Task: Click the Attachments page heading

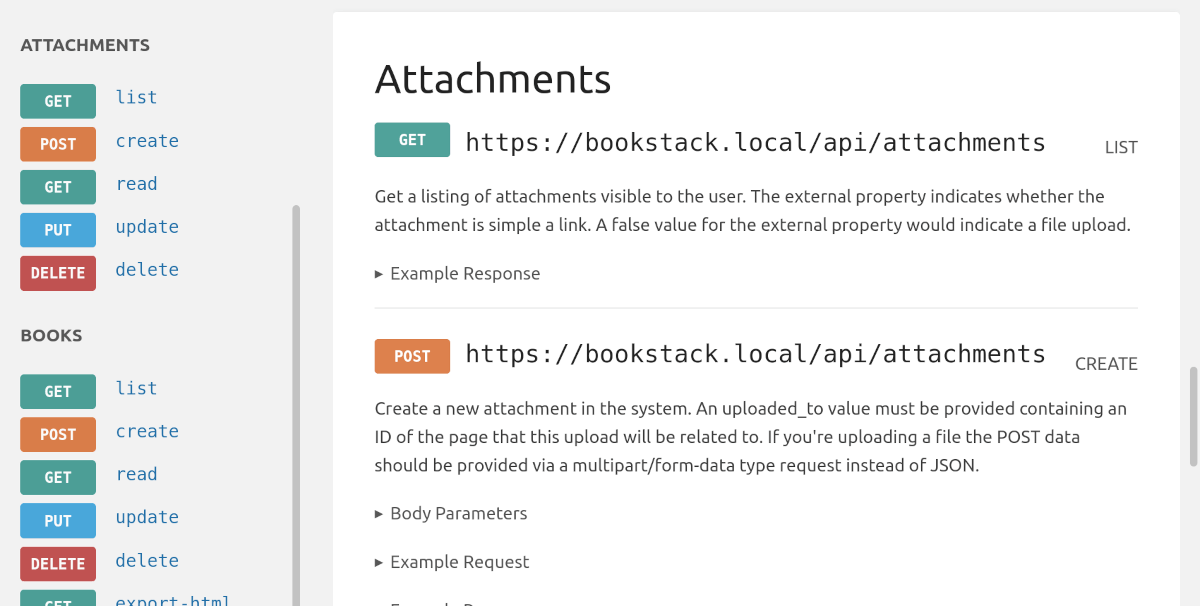Action: [x=493, y=78]
